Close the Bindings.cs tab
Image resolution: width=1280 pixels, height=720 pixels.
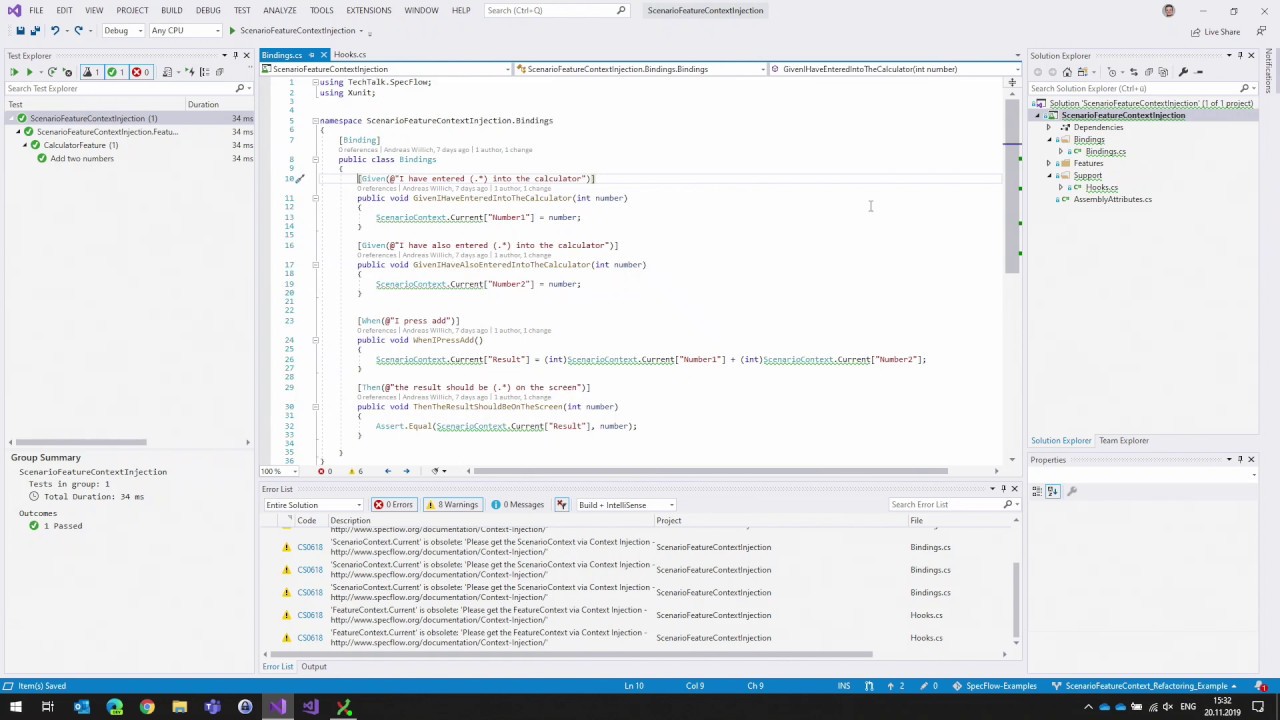pyautogui.click(x=323, y=55)
